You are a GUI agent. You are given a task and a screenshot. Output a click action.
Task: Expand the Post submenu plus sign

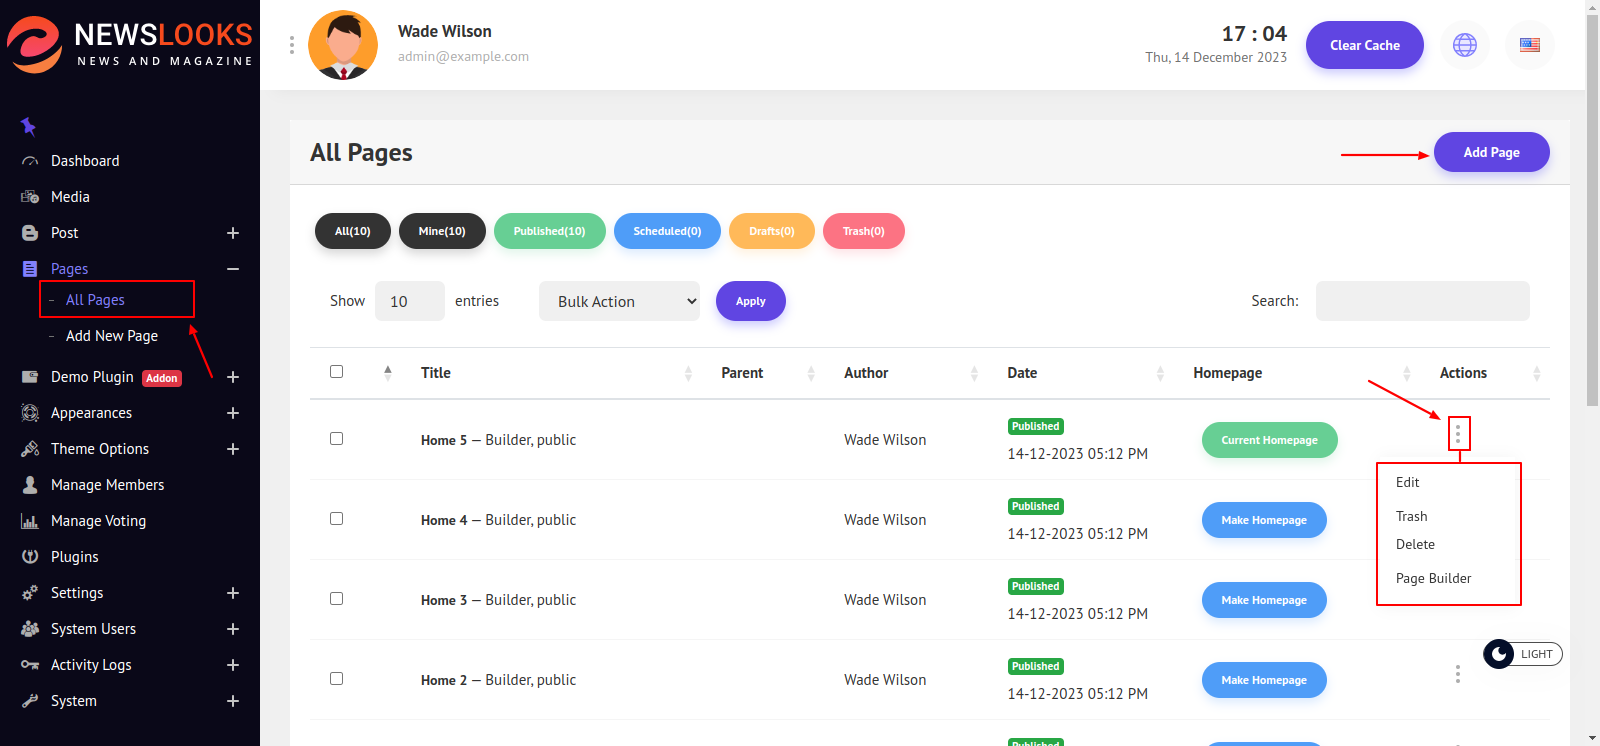point(233,233)
